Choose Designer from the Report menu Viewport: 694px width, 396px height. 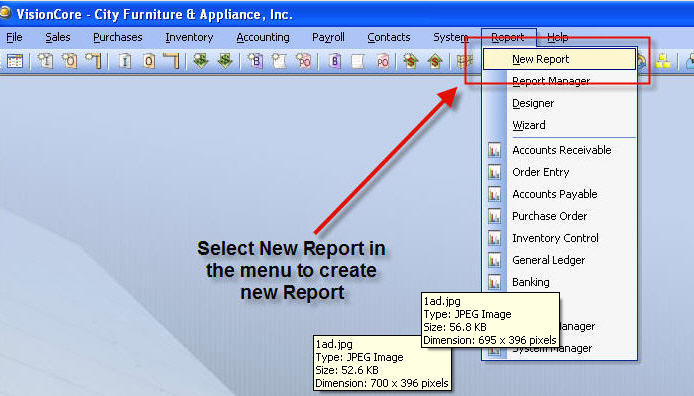[x=559, y=103]
